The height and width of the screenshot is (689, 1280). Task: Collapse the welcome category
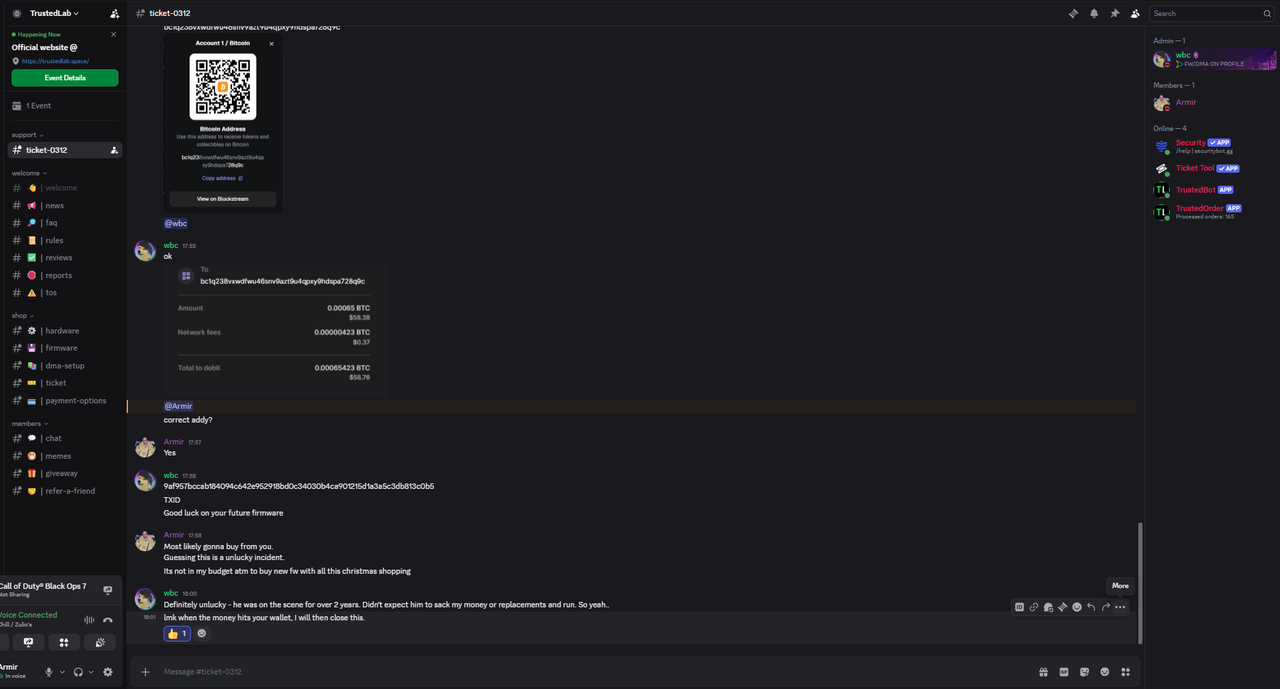pyautogui.click(x=29, y=173)
